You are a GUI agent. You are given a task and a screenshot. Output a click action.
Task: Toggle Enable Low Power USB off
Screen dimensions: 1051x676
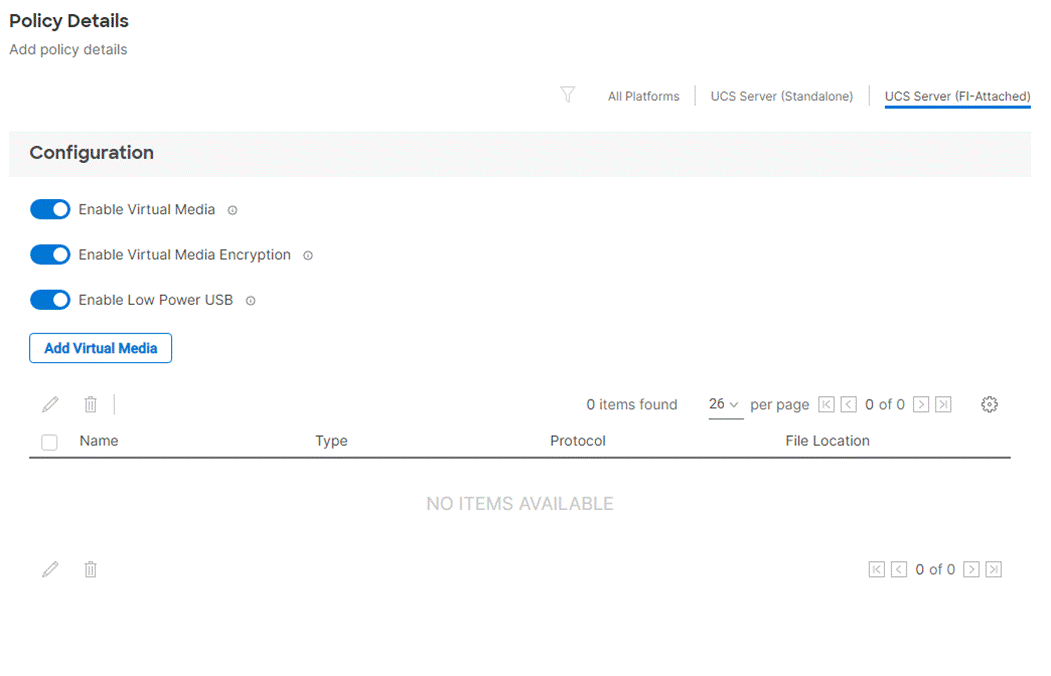(50, 299)
